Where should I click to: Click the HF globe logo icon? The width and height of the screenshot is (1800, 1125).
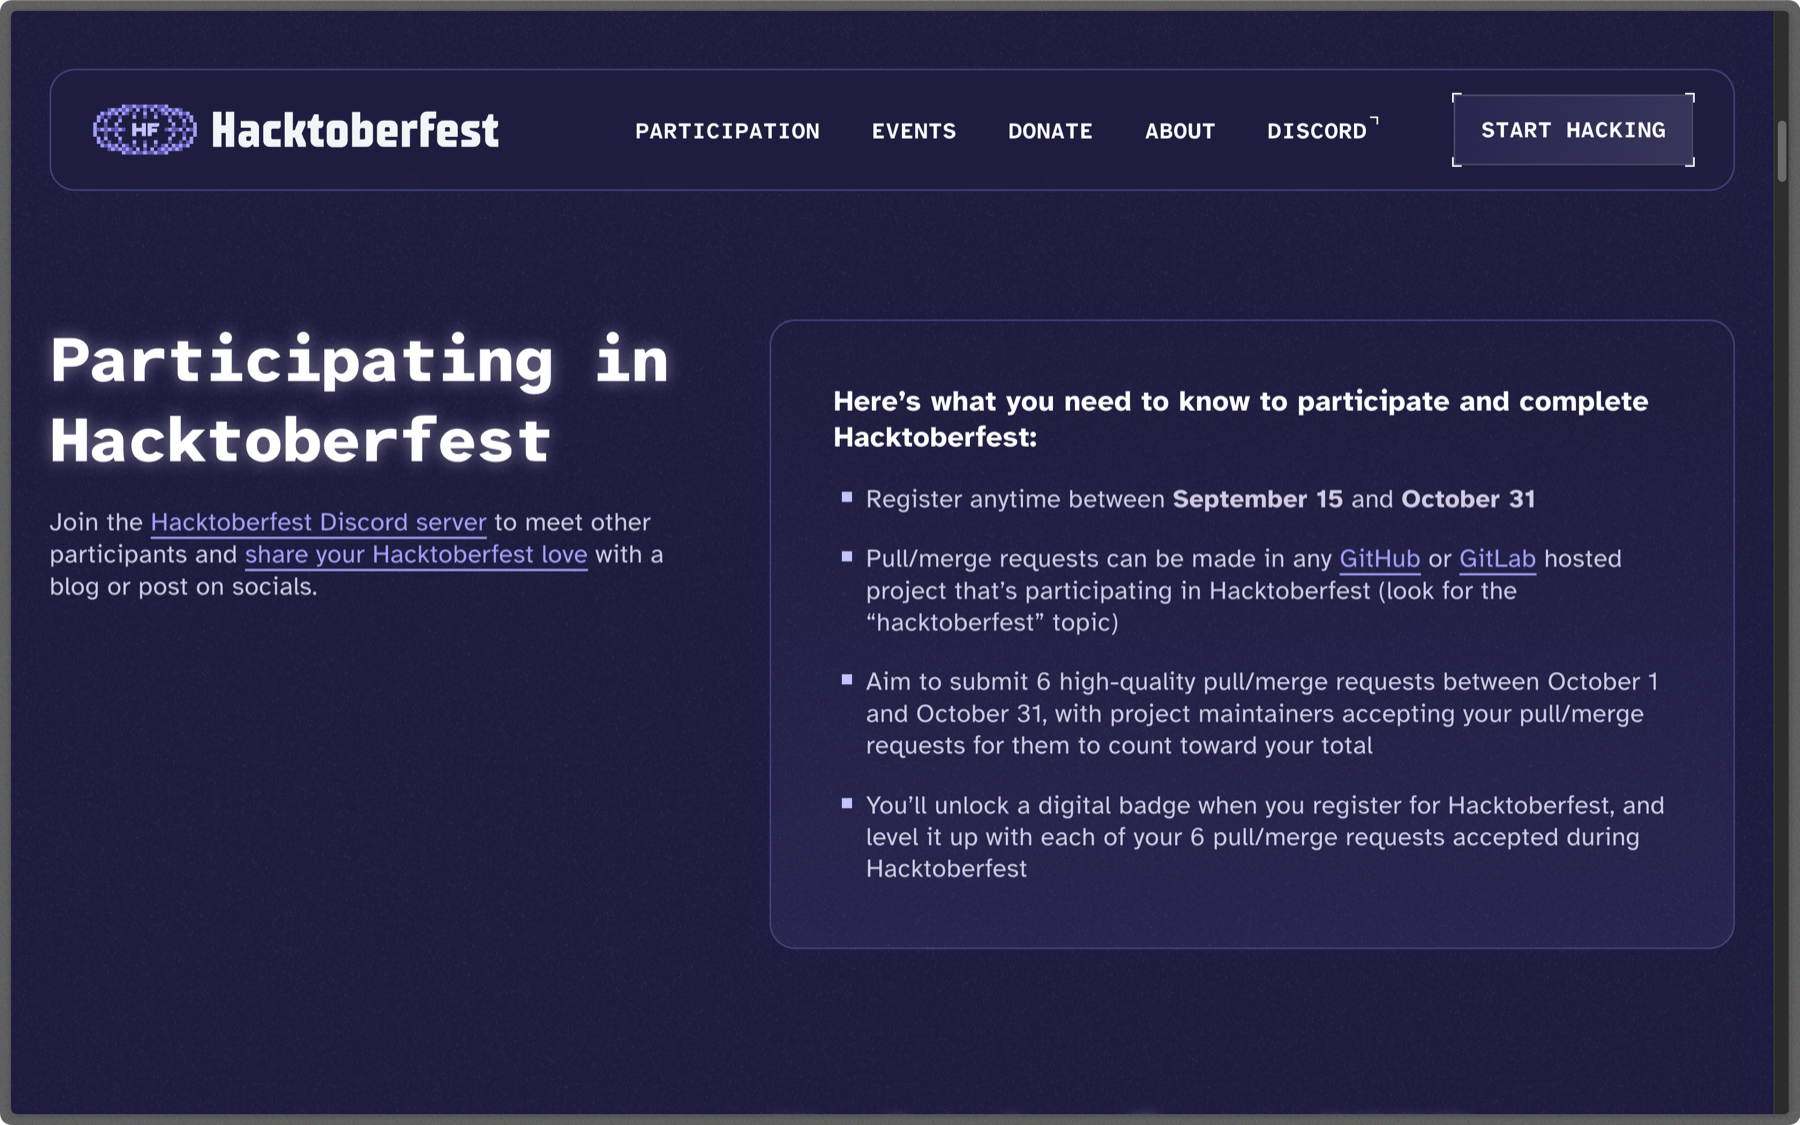(x=145, y=130)
